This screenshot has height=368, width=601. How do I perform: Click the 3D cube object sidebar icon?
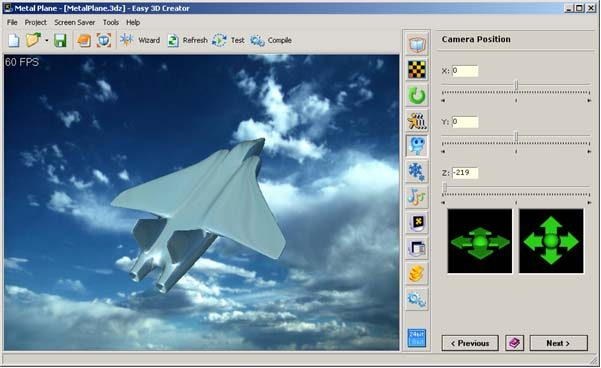(x=417, y=44)
